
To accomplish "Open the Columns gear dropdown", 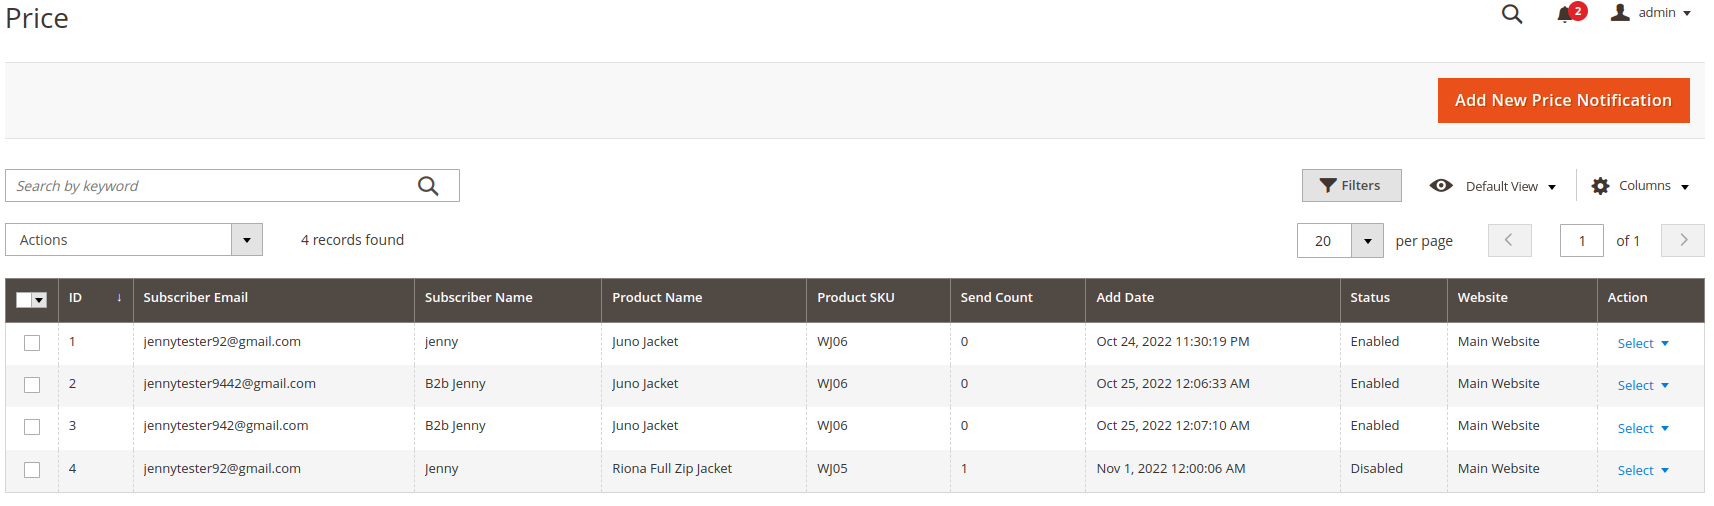I will (x=1640, y=186).
